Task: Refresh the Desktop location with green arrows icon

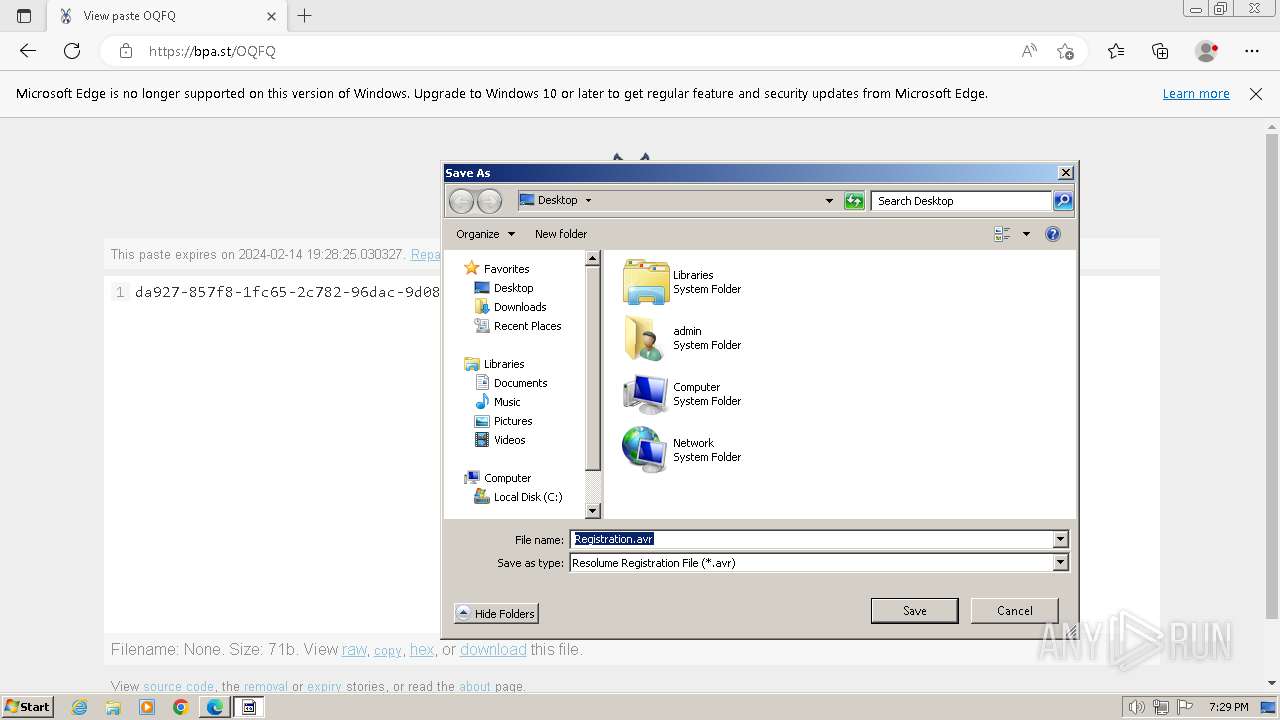Action: coord(854,201)
